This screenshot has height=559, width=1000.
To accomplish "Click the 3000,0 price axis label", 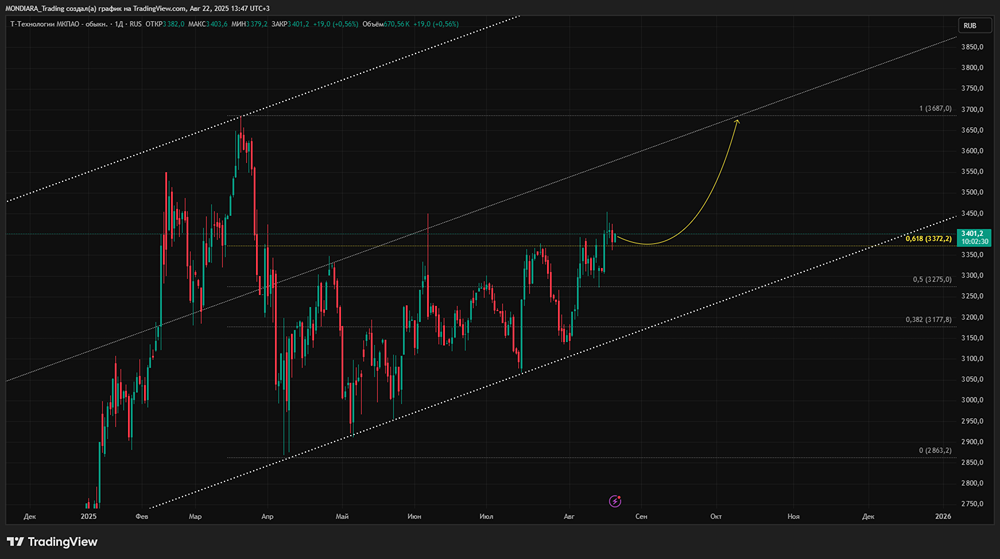I will point(972,400).
